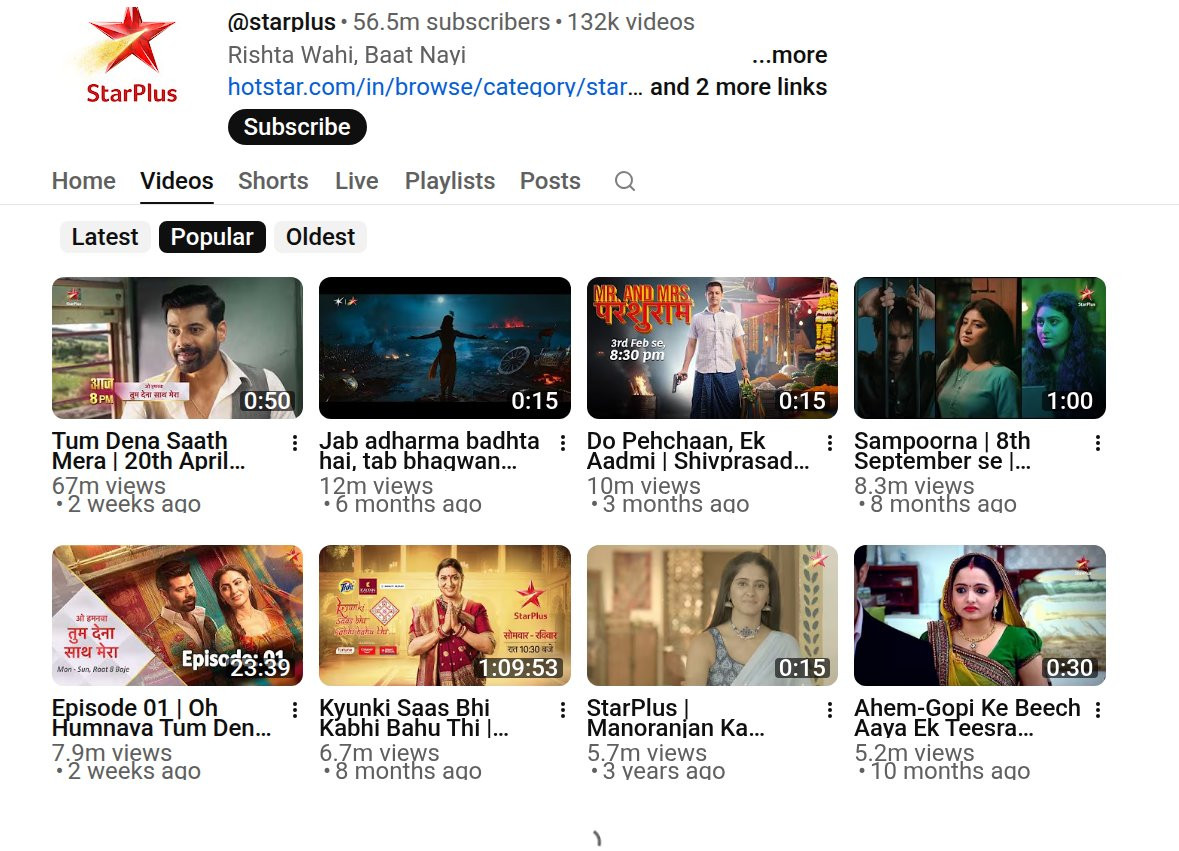Switch to the Home tab
The image size is (1179, 851).
coord(83,181)
